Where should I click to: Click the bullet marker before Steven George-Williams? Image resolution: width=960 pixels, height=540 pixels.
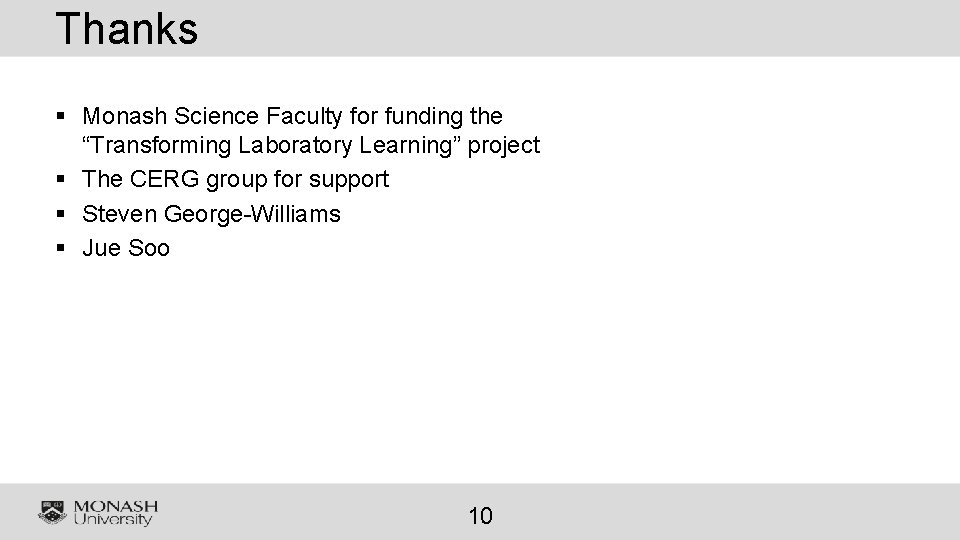(60, 214)
